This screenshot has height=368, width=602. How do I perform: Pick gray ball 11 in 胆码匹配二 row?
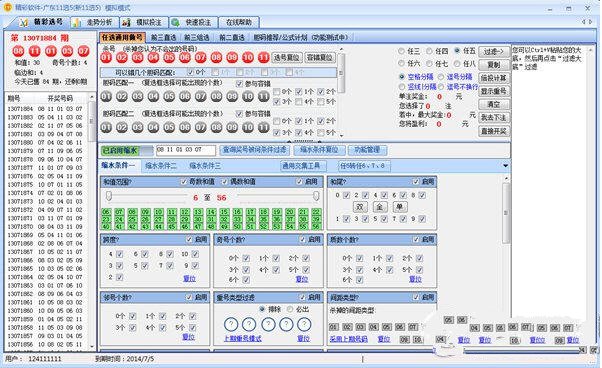(x=263, y=127)
